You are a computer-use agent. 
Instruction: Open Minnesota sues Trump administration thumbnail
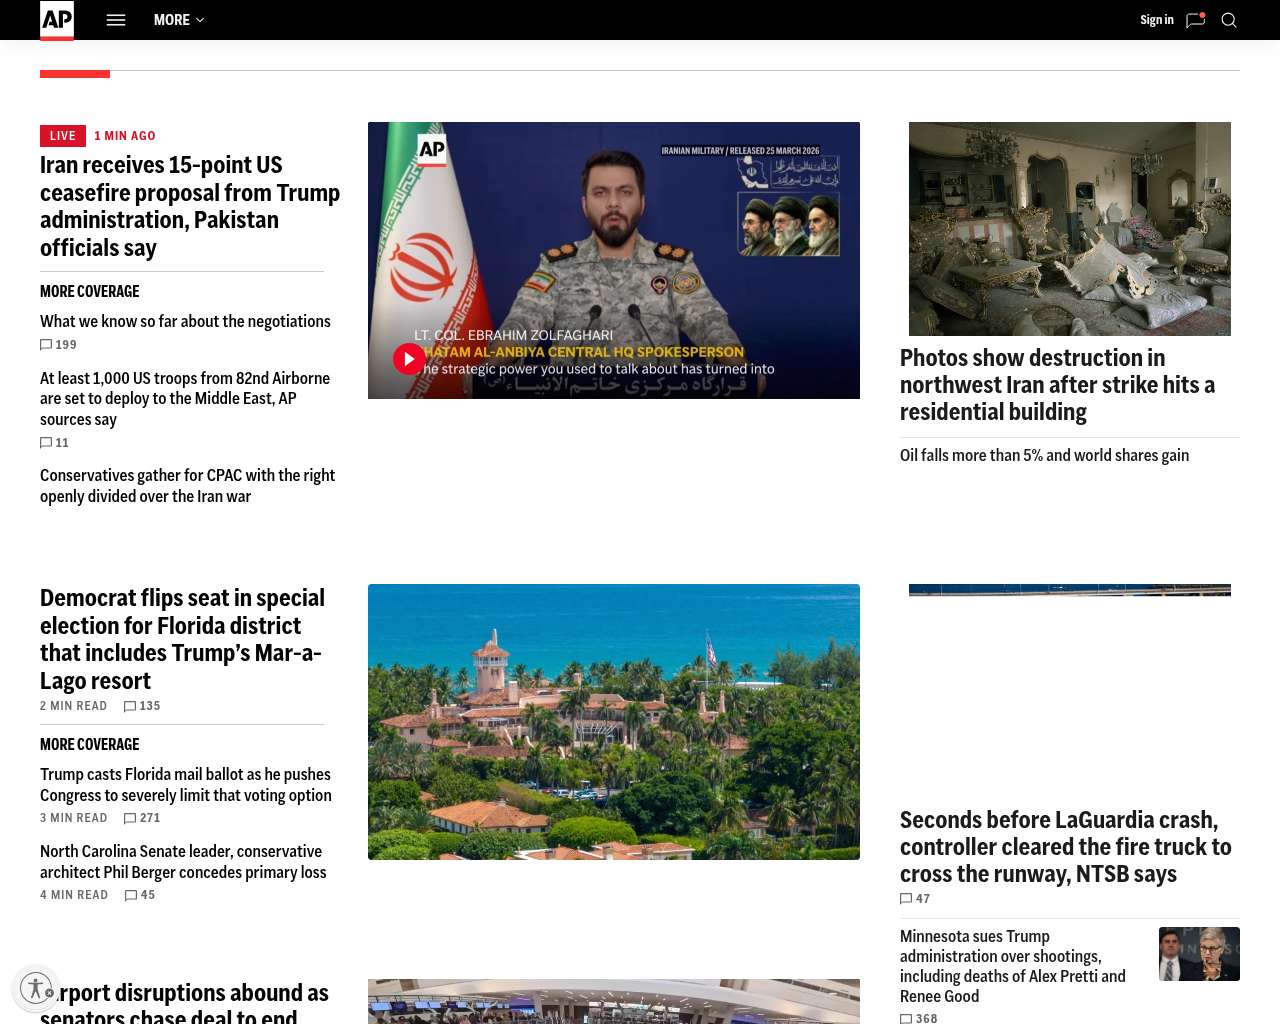[1198, 954]
